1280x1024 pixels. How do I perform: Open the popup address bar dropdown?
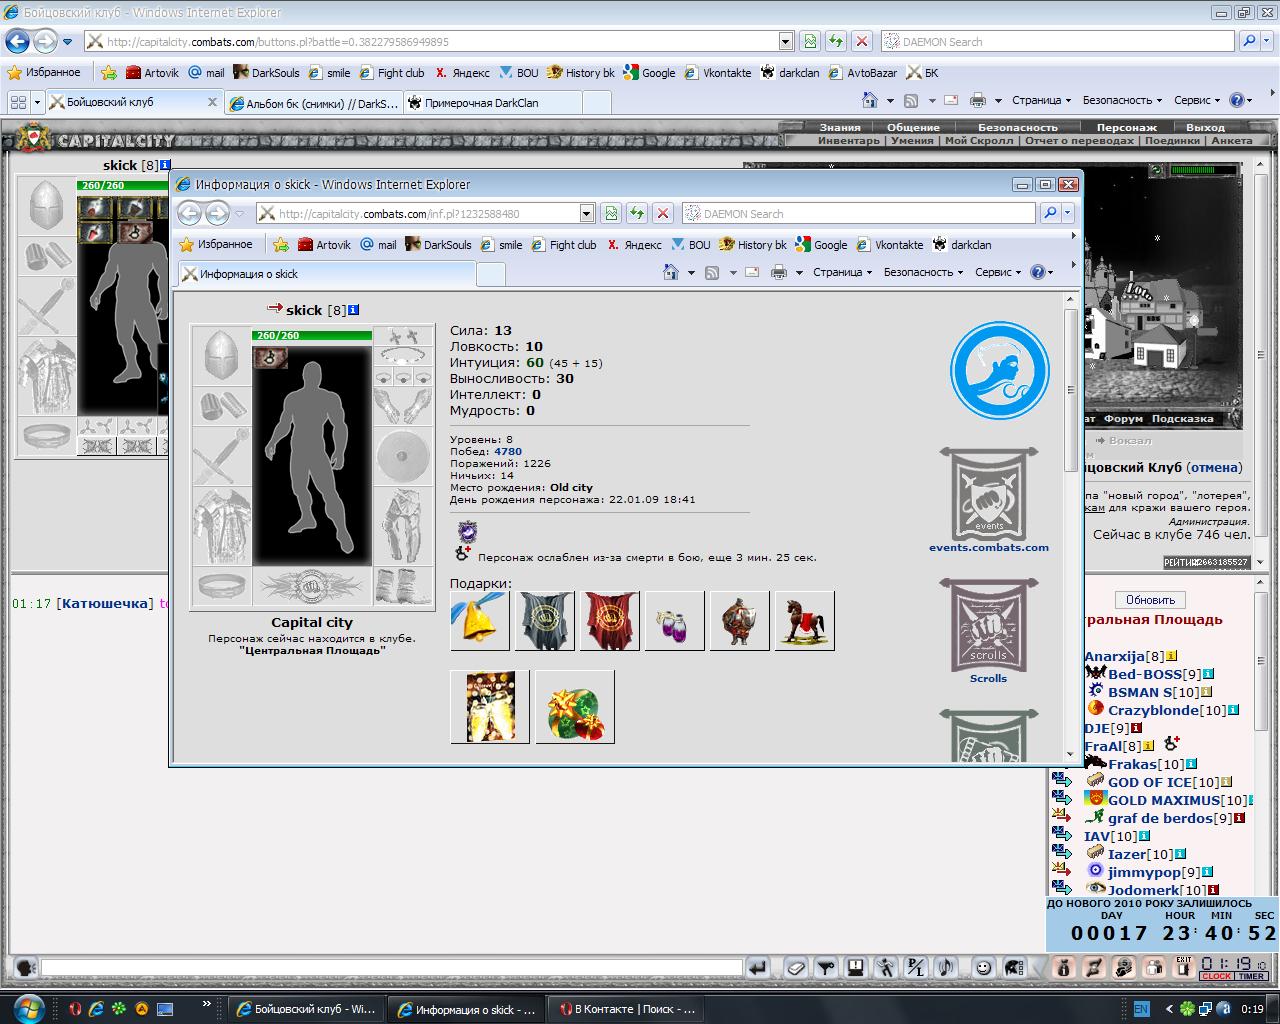point(587,213)
